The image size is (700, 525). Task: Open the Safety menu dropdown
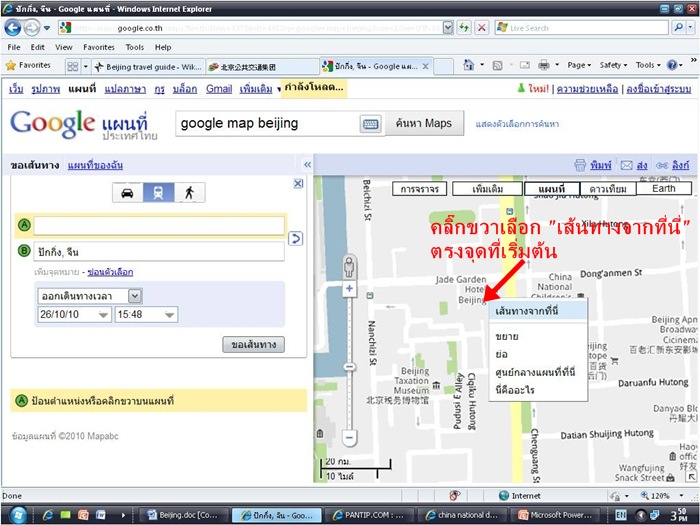point(613,65)
